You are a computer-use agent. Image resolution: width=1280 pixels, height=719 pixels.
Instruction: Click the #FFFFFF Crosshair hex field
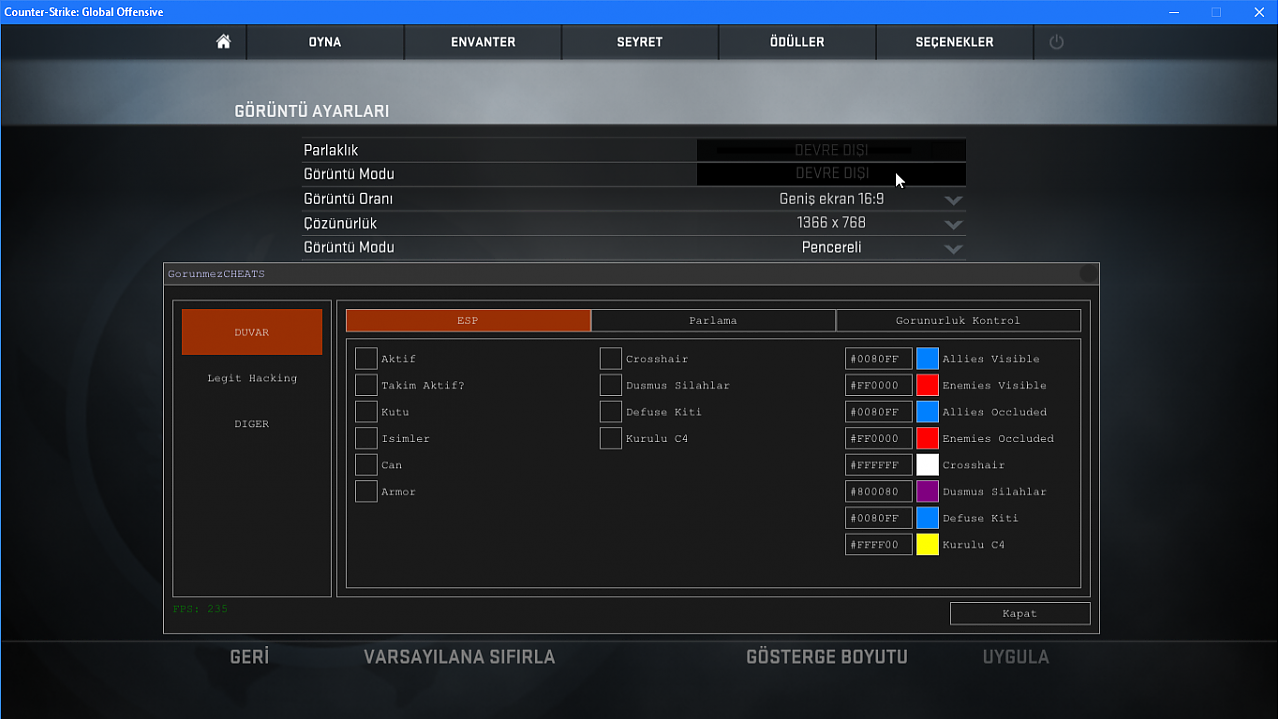879,465
